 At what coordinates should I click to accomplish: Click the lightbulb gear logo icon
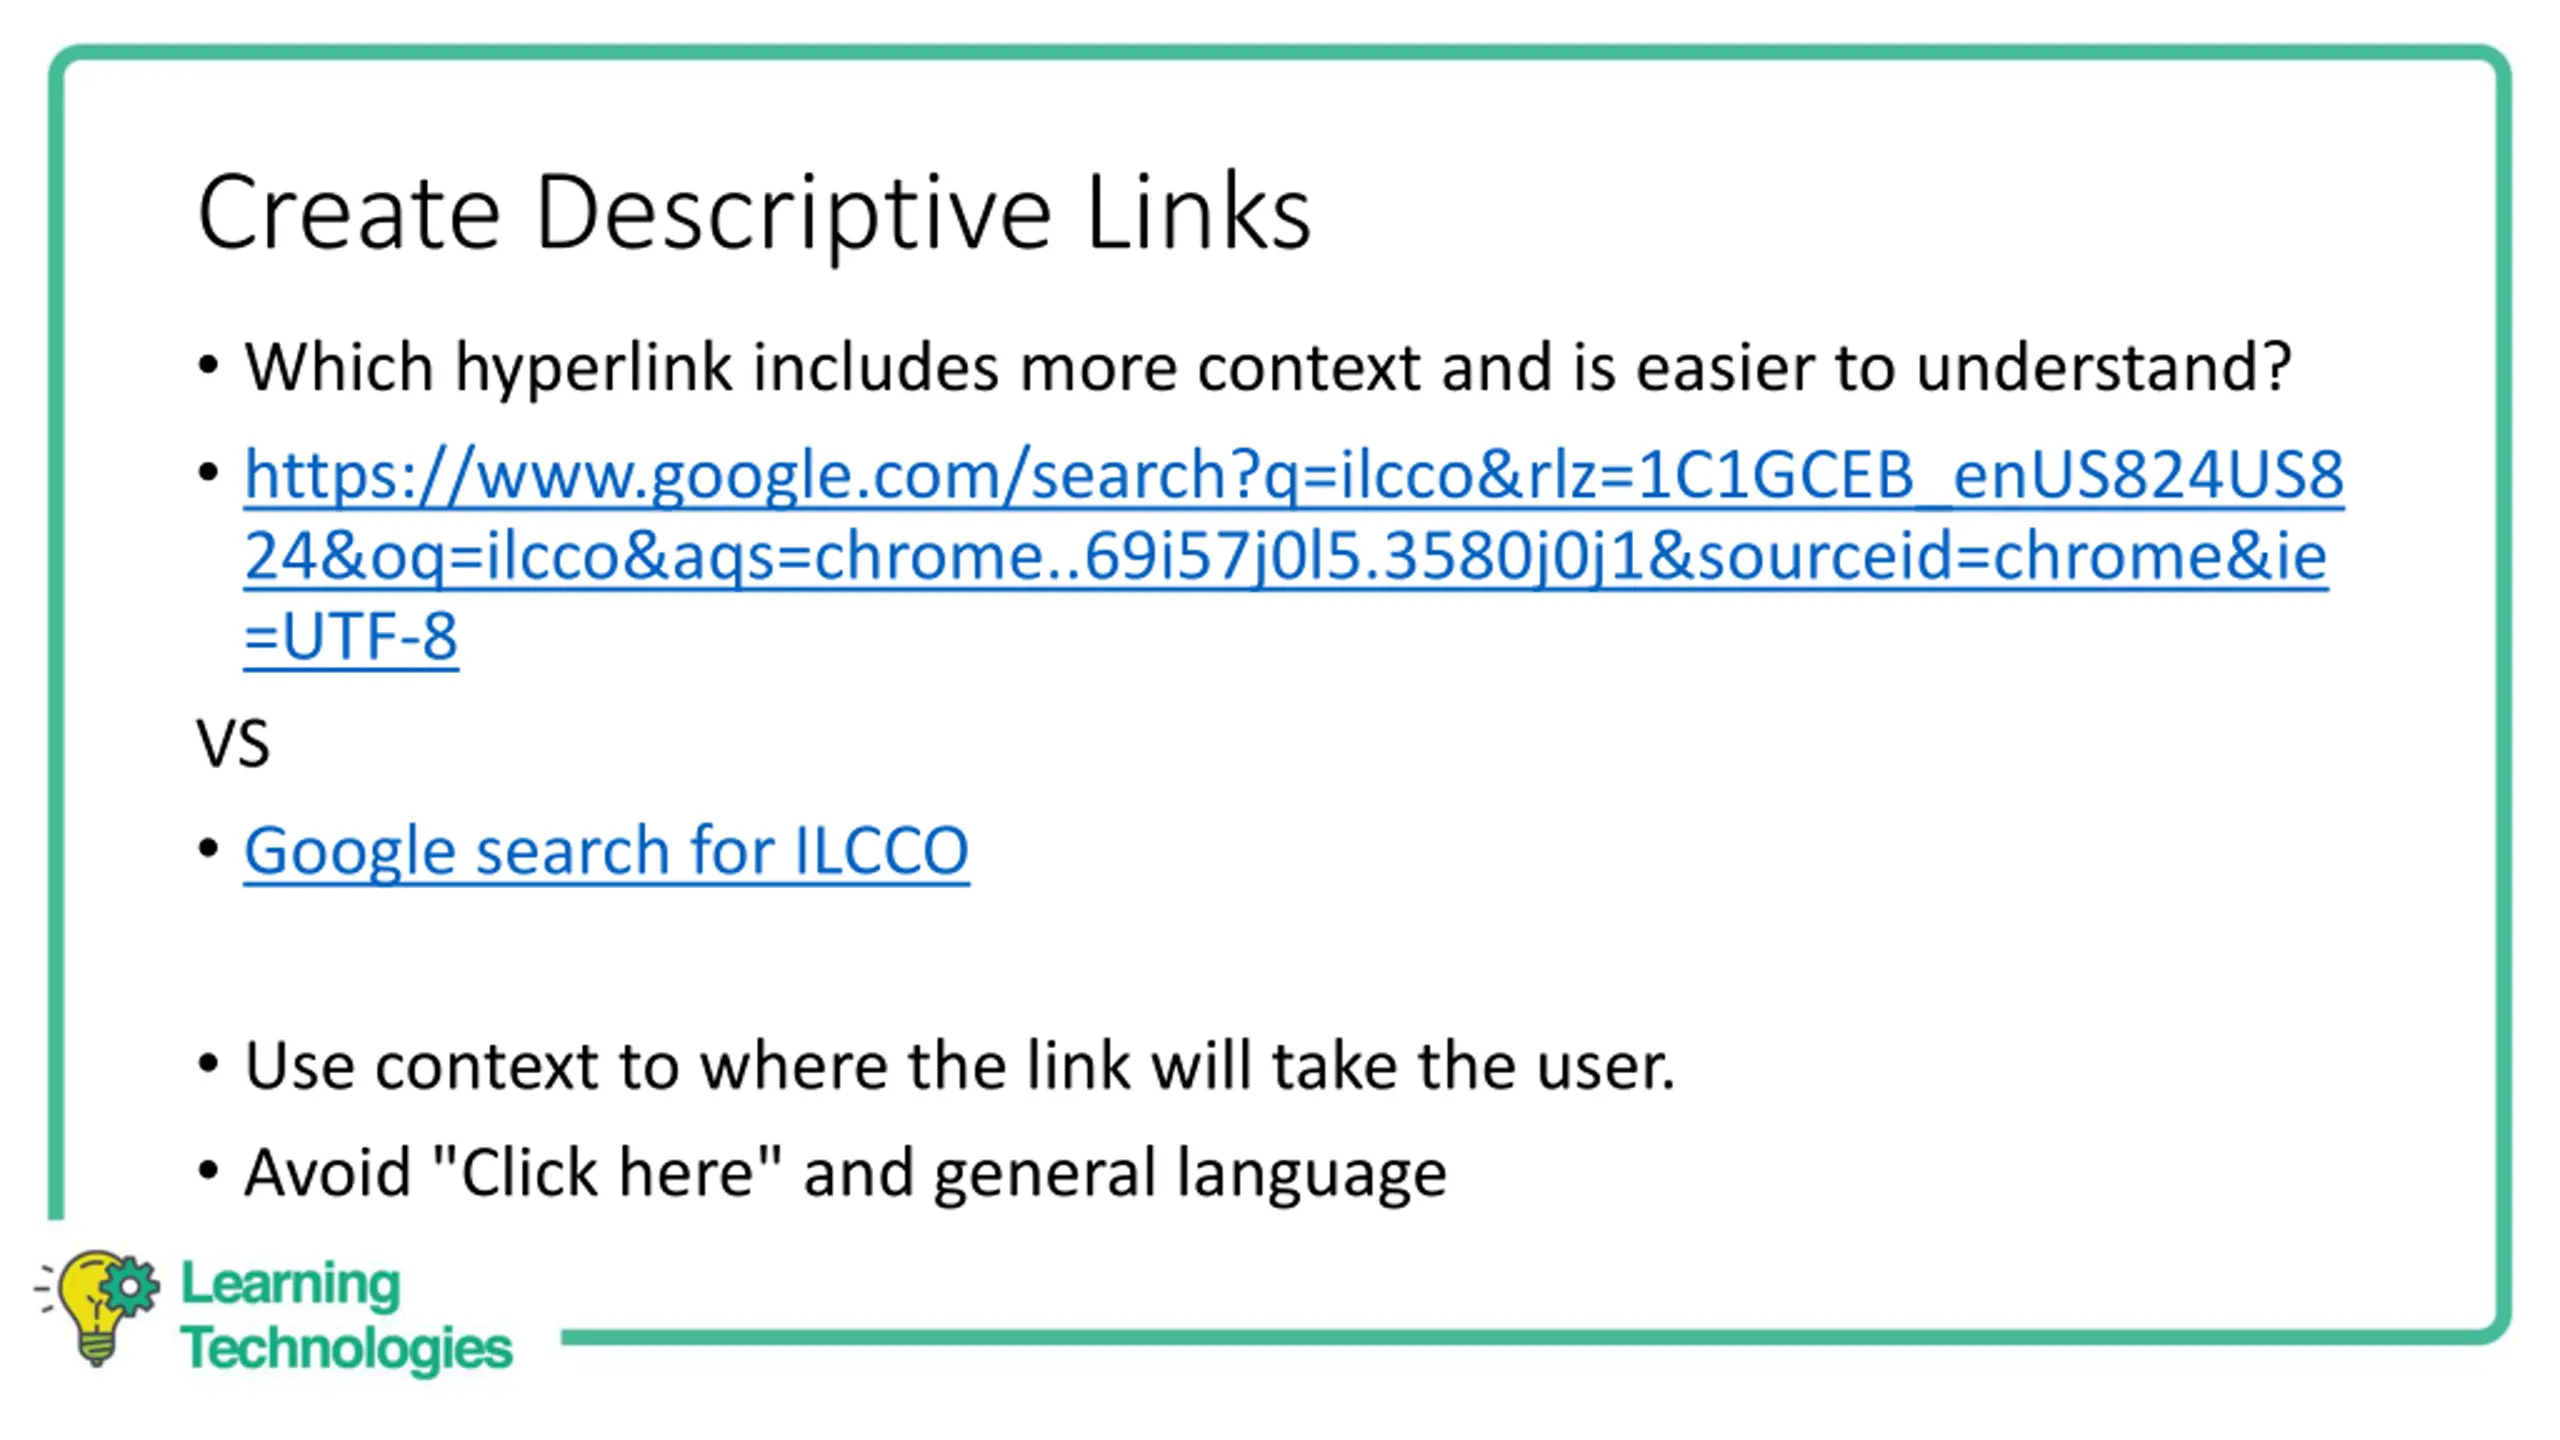96,1306
